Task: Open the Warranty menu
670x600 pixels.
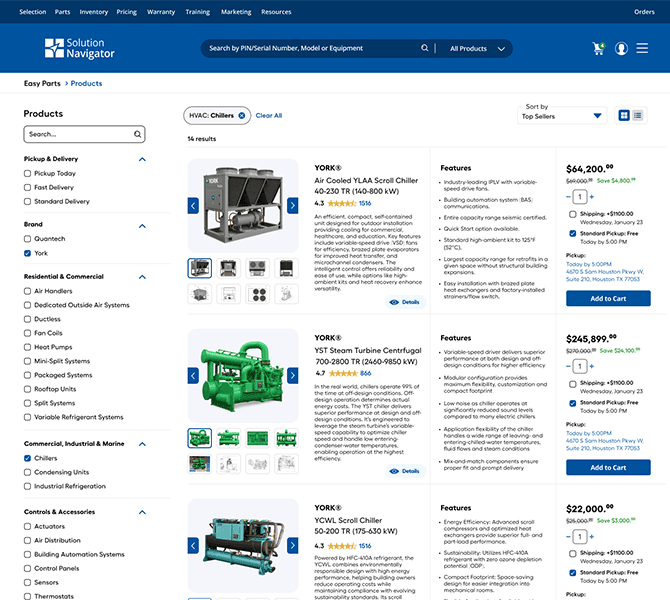Action: (x=161, y=12)
